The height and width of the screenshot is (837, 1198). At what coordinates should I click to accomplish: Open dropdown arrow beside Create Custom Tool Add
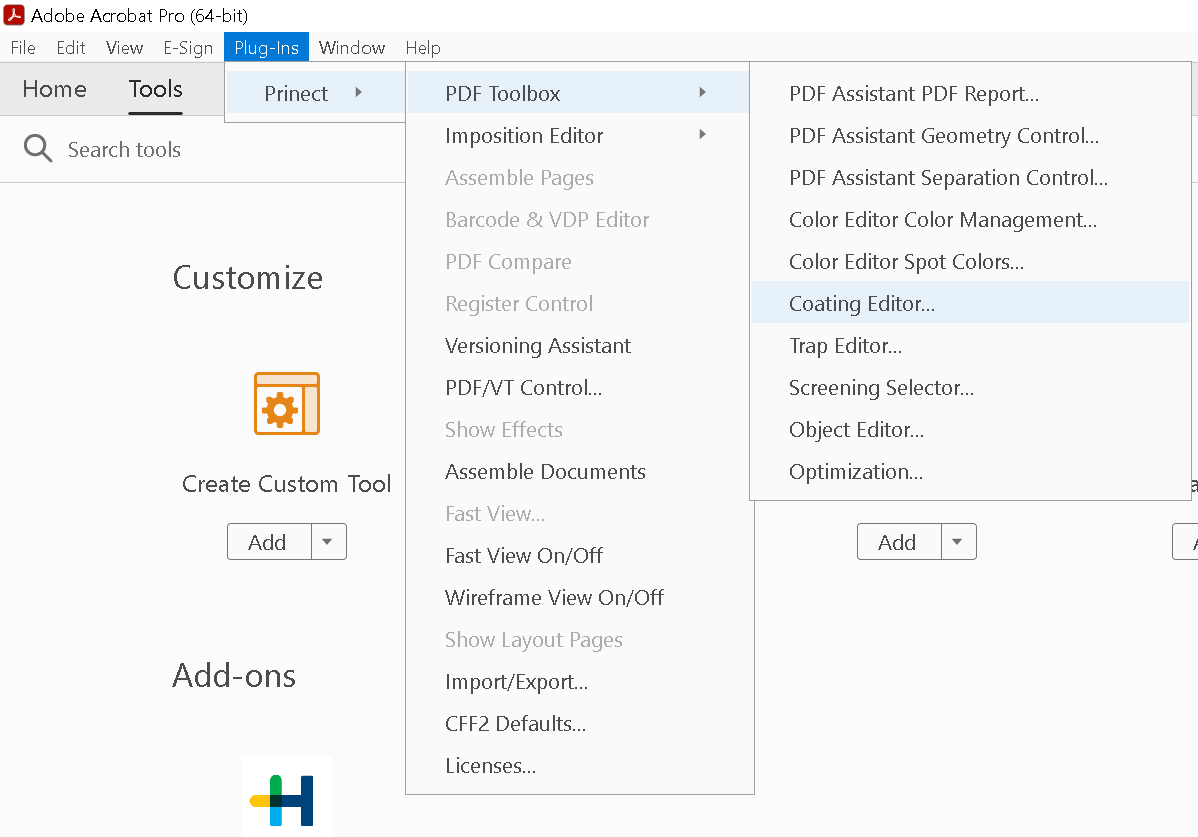329,541
